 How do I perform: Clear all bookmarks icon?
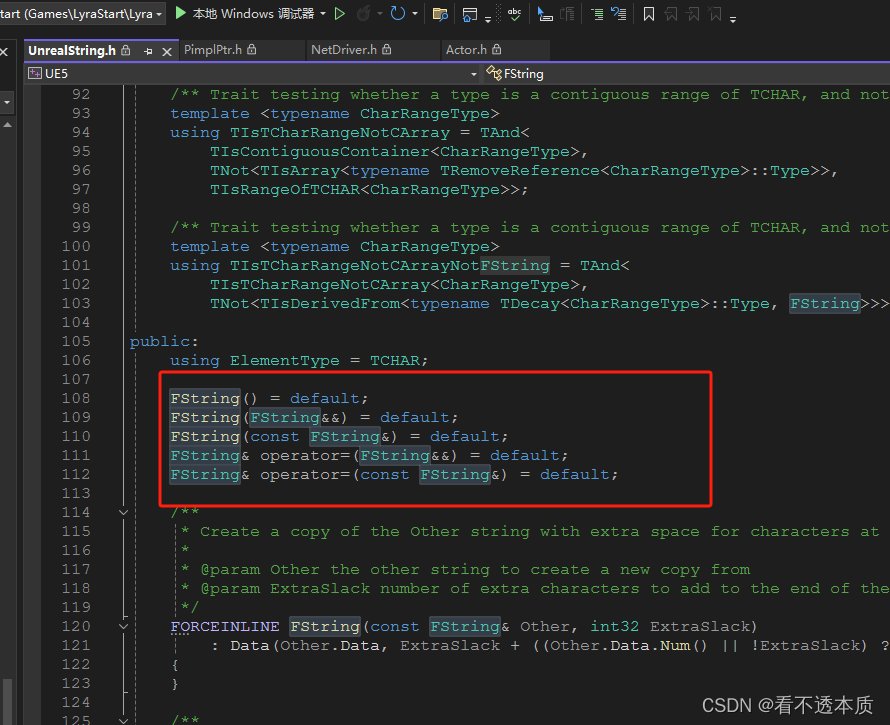[x=715, y=14]
